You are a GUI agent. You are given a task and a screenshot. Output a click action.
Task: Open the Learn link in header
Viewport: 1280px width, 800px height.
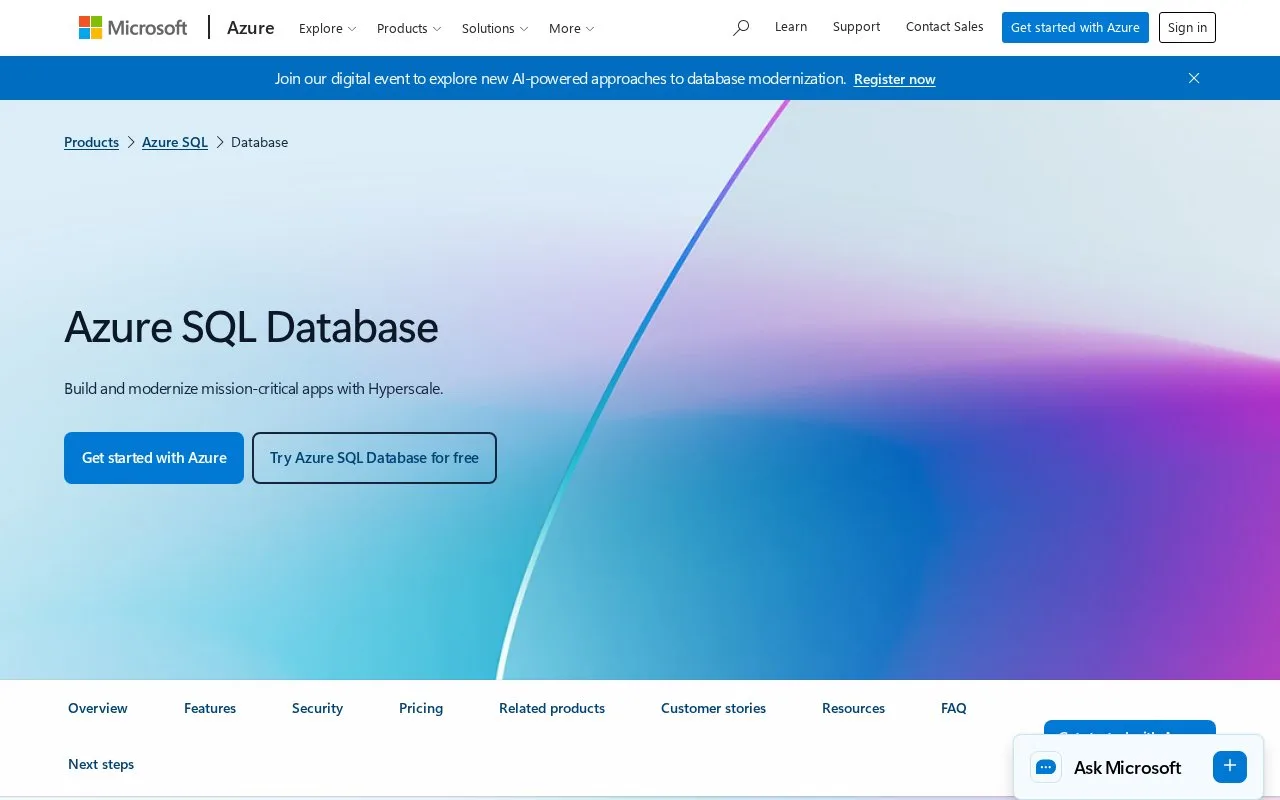click(791, 27)
